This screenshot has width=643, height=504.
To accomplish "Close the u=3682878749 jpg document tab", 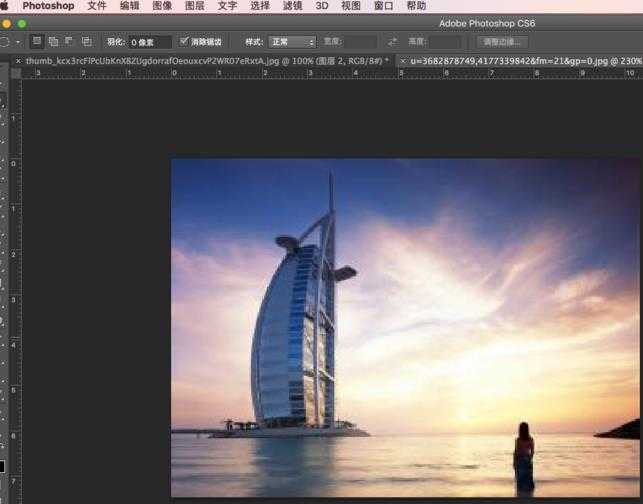I will 402,61.
